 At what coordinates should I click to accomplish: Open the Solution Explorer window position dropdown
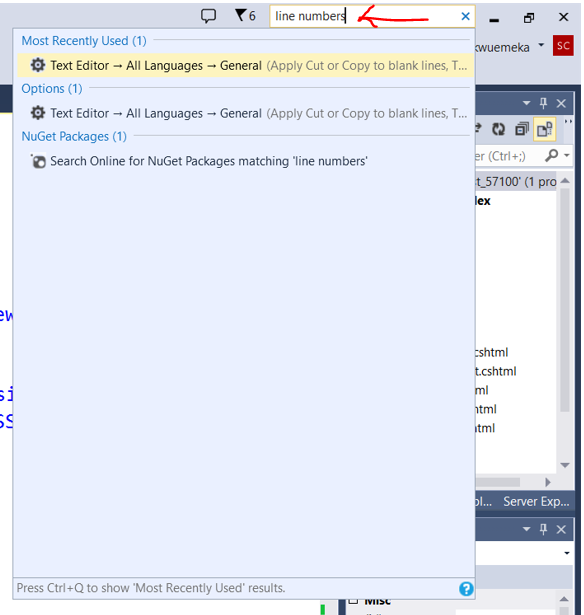[x=526, y=104]
